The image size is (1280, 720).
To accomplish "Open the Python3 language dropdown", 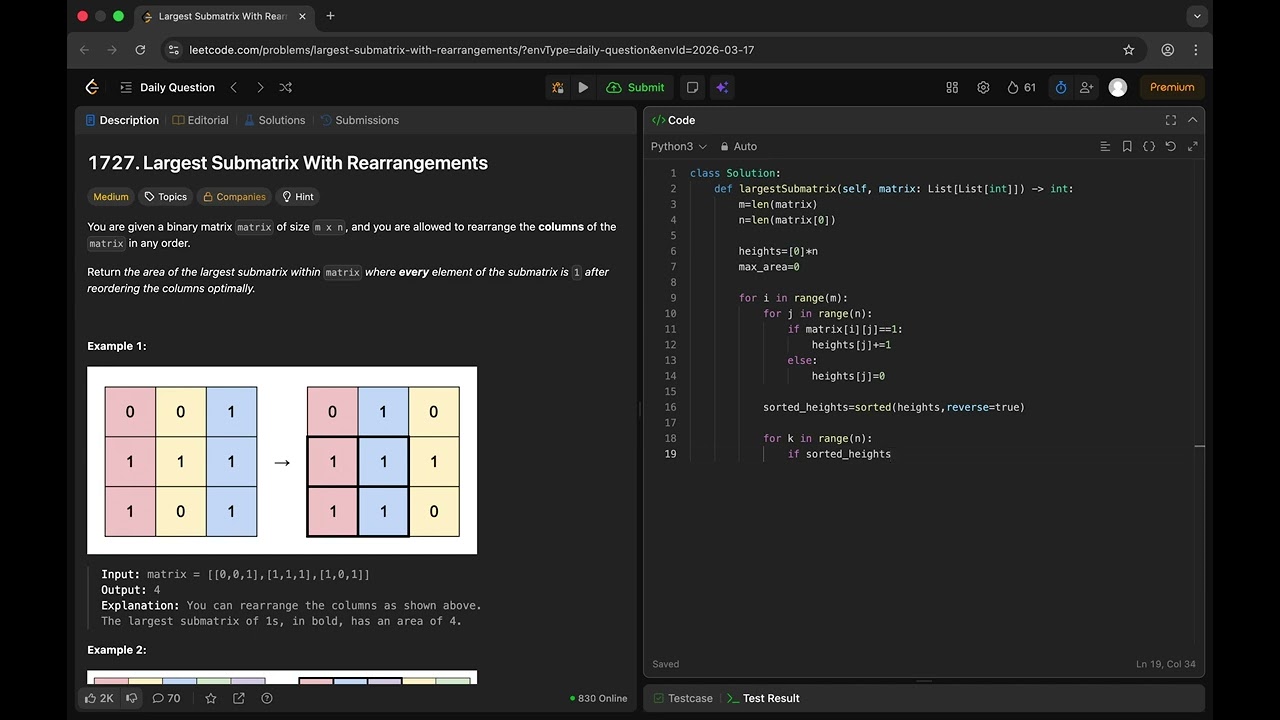I will (x=679, y=146).
